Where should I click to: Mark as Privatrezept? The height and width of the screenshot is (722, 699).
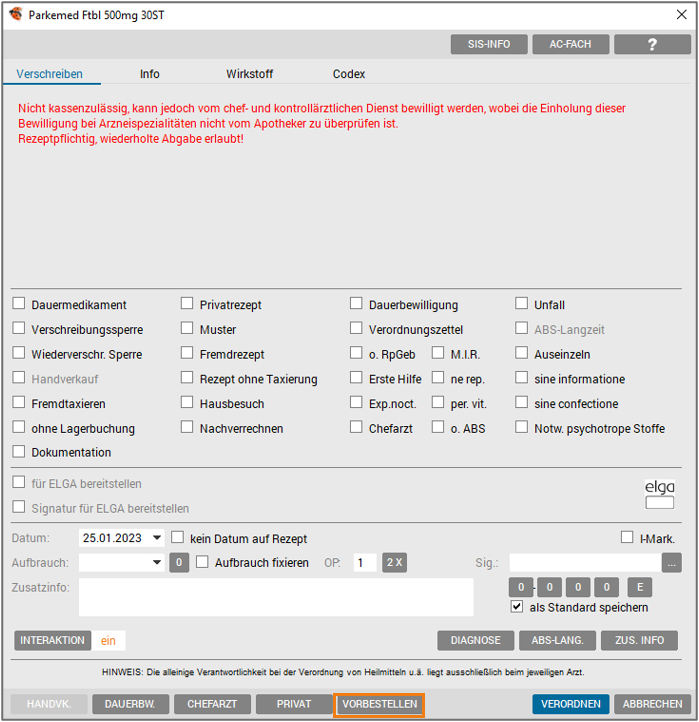coord(187,303)
